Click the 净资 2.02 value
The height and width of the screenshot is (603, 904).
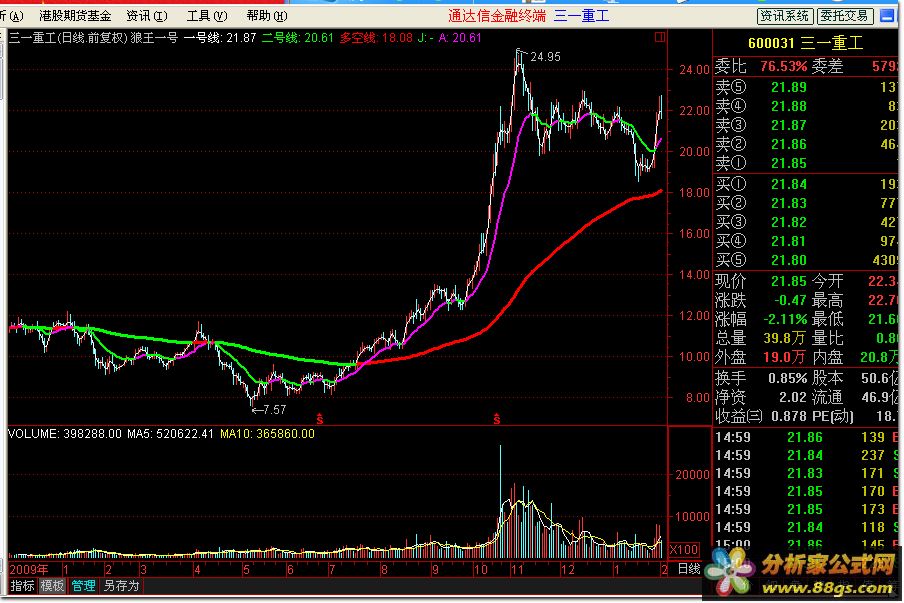pyautogui.click(x=792, y=397)
